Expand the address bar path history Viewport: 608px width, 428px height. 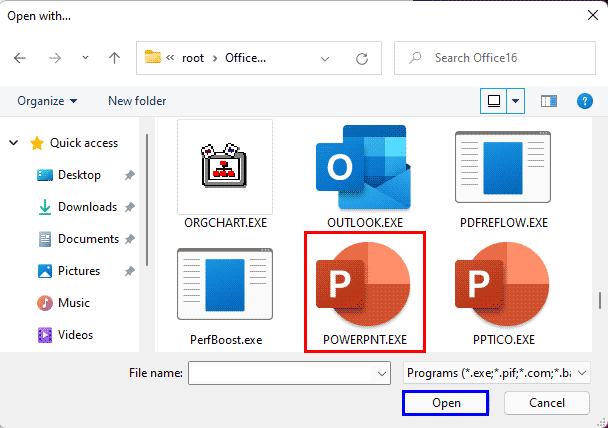[325, 59]
